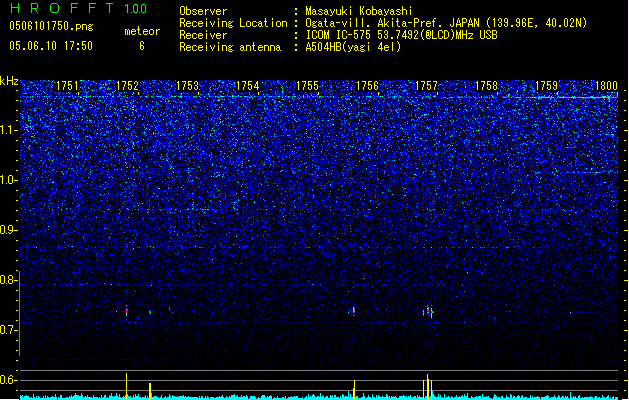Click the 1753 time axis marker

tap(187, 86)
